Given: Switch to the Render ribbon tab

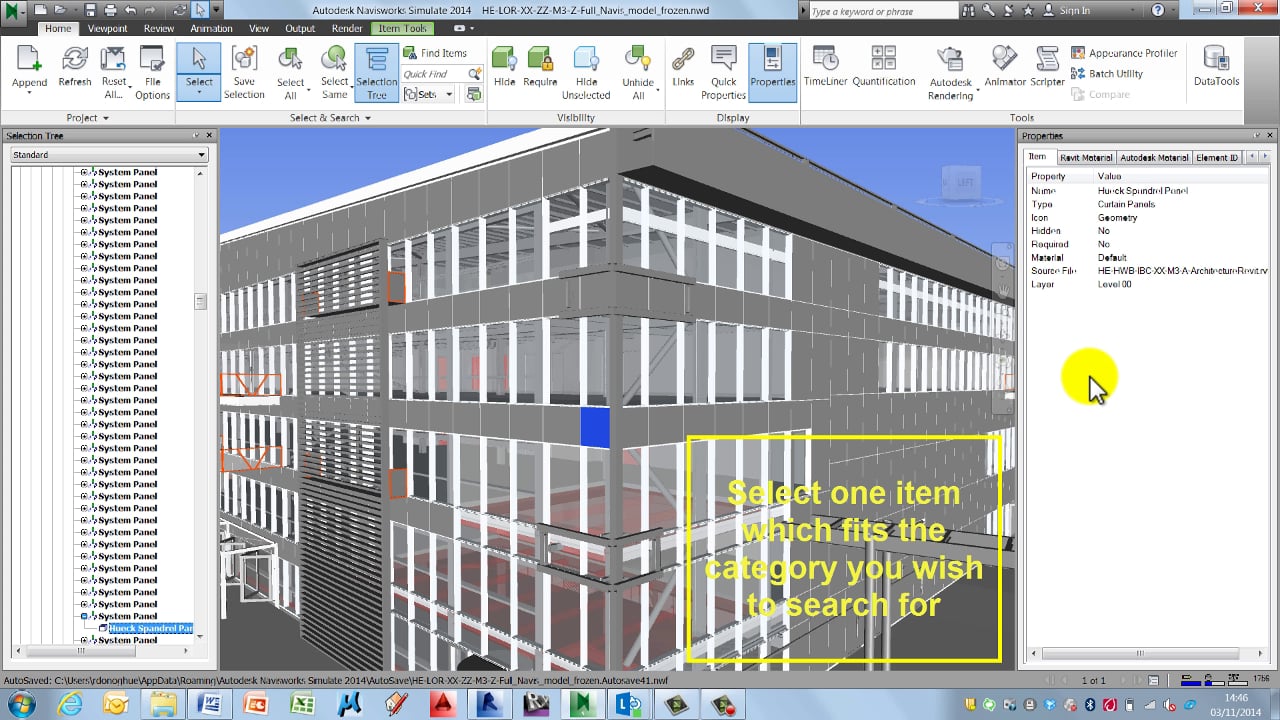Looking at the screenshot, I should point(347,28).
